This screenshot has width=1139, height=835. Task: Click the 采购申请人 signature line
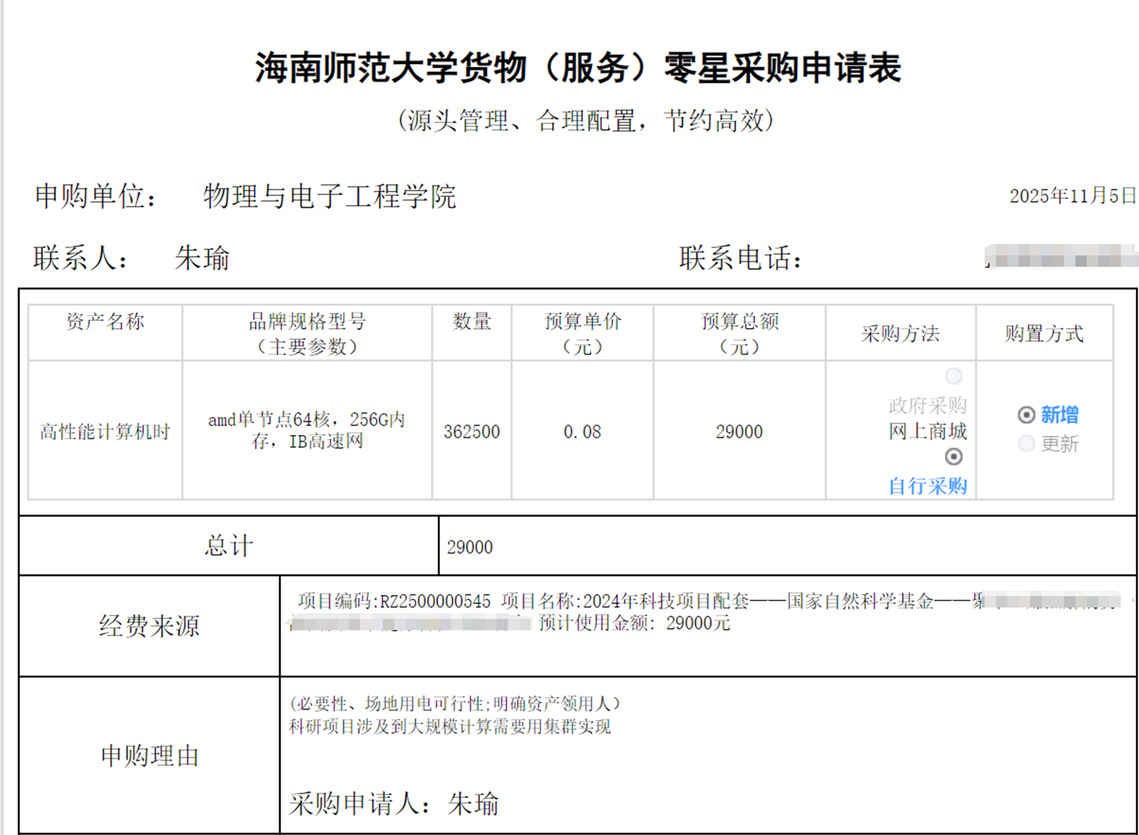point(394,803)
